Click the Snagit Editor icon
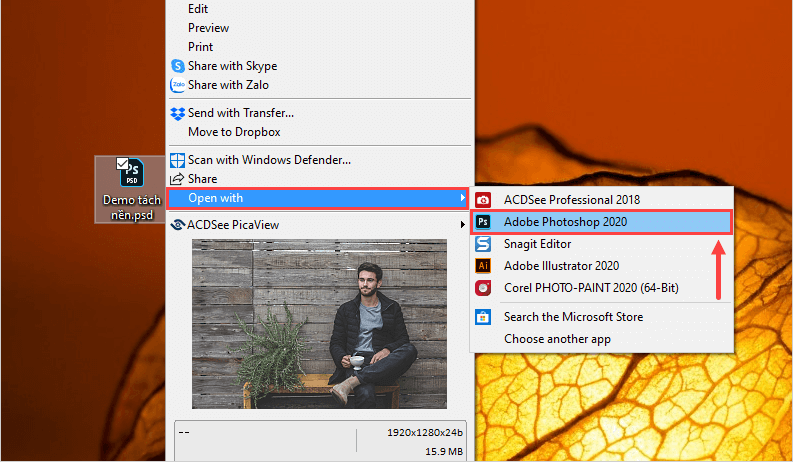793x462 pixels. coord(484,244)
